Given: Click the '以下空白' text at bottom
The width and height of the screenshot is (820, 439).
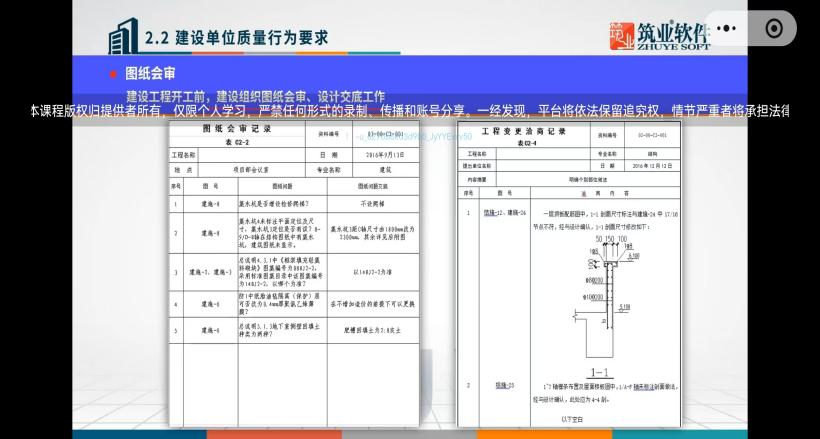Looking at the screenshot, I should [572, 420].
